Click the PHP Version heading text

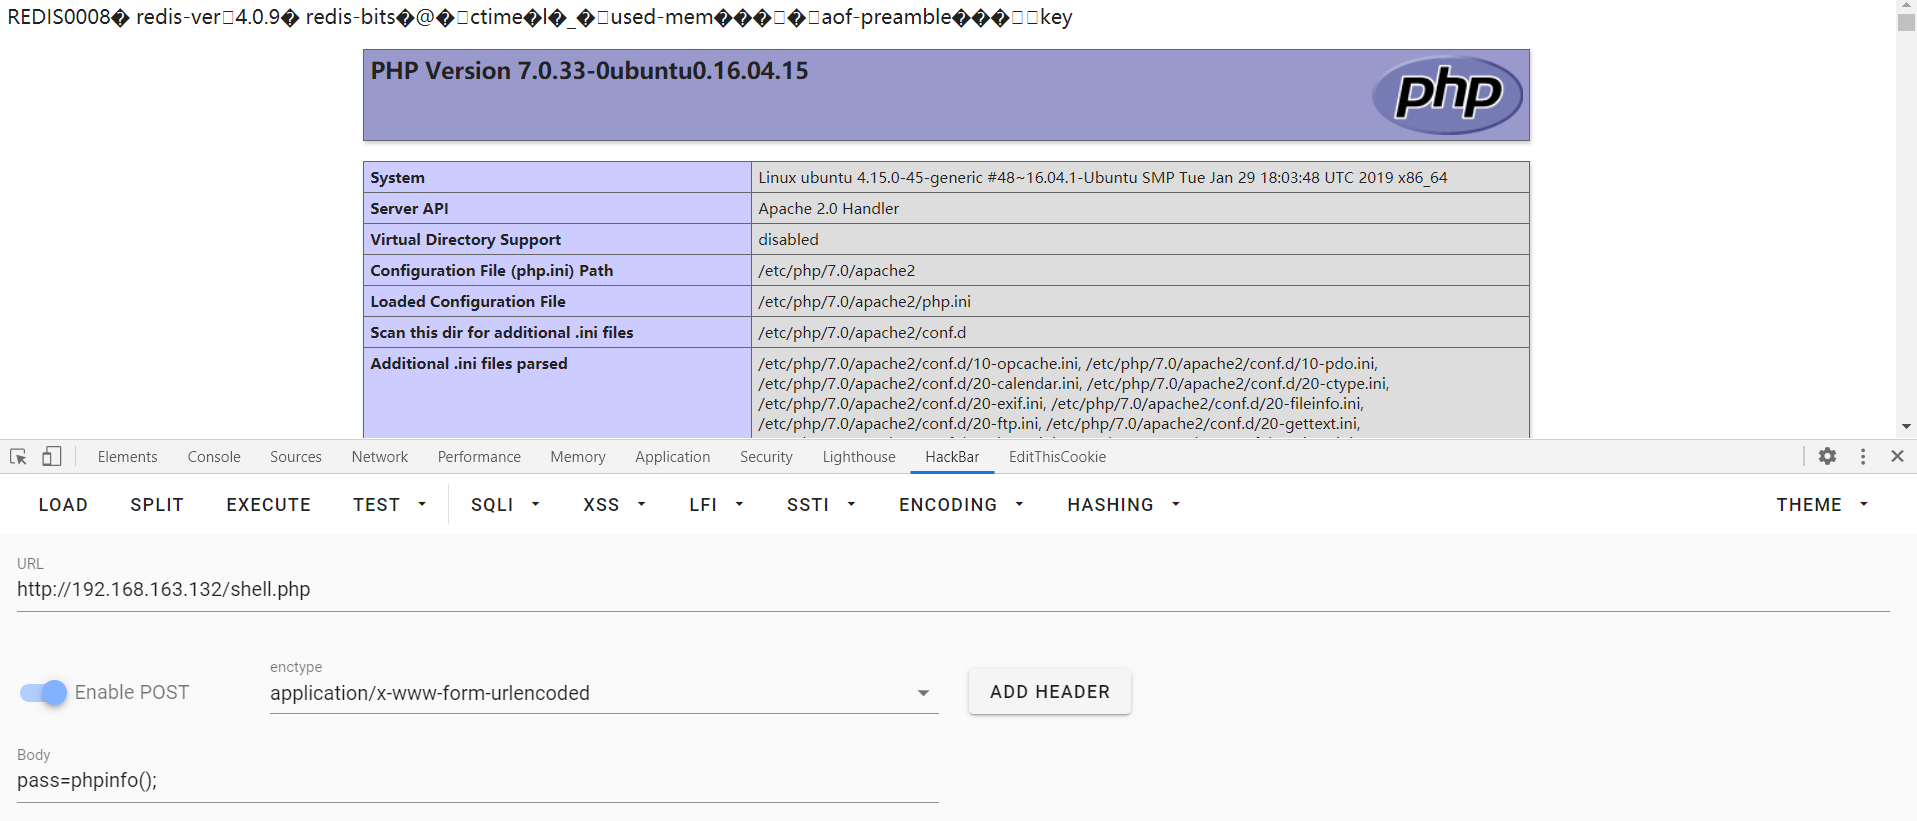589,71
